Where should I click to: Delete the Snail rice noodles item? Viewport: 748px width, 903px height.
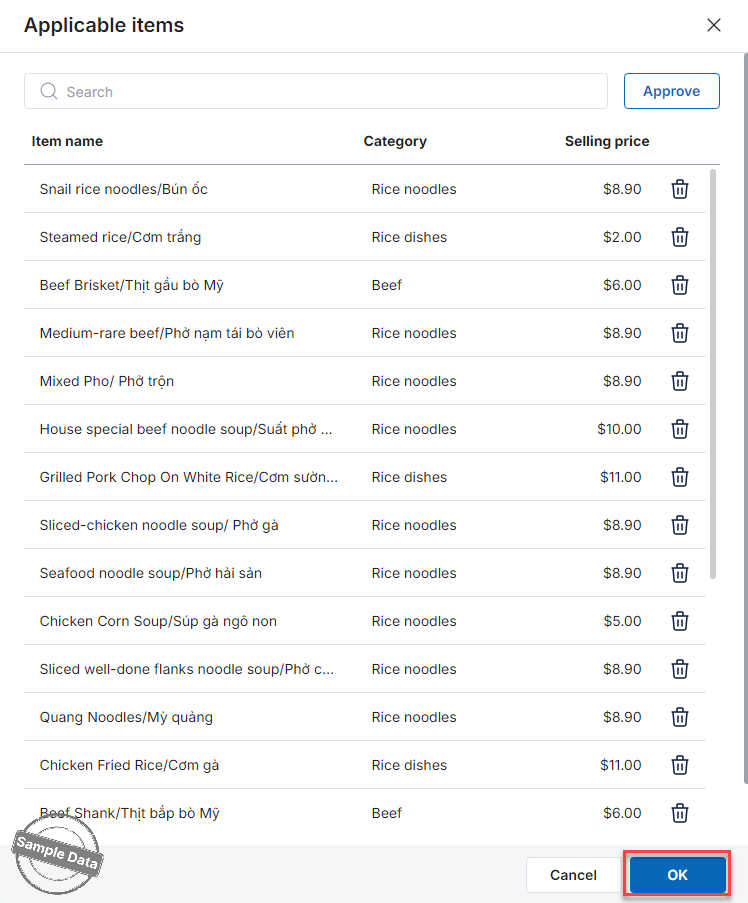(x=680, y=189)
